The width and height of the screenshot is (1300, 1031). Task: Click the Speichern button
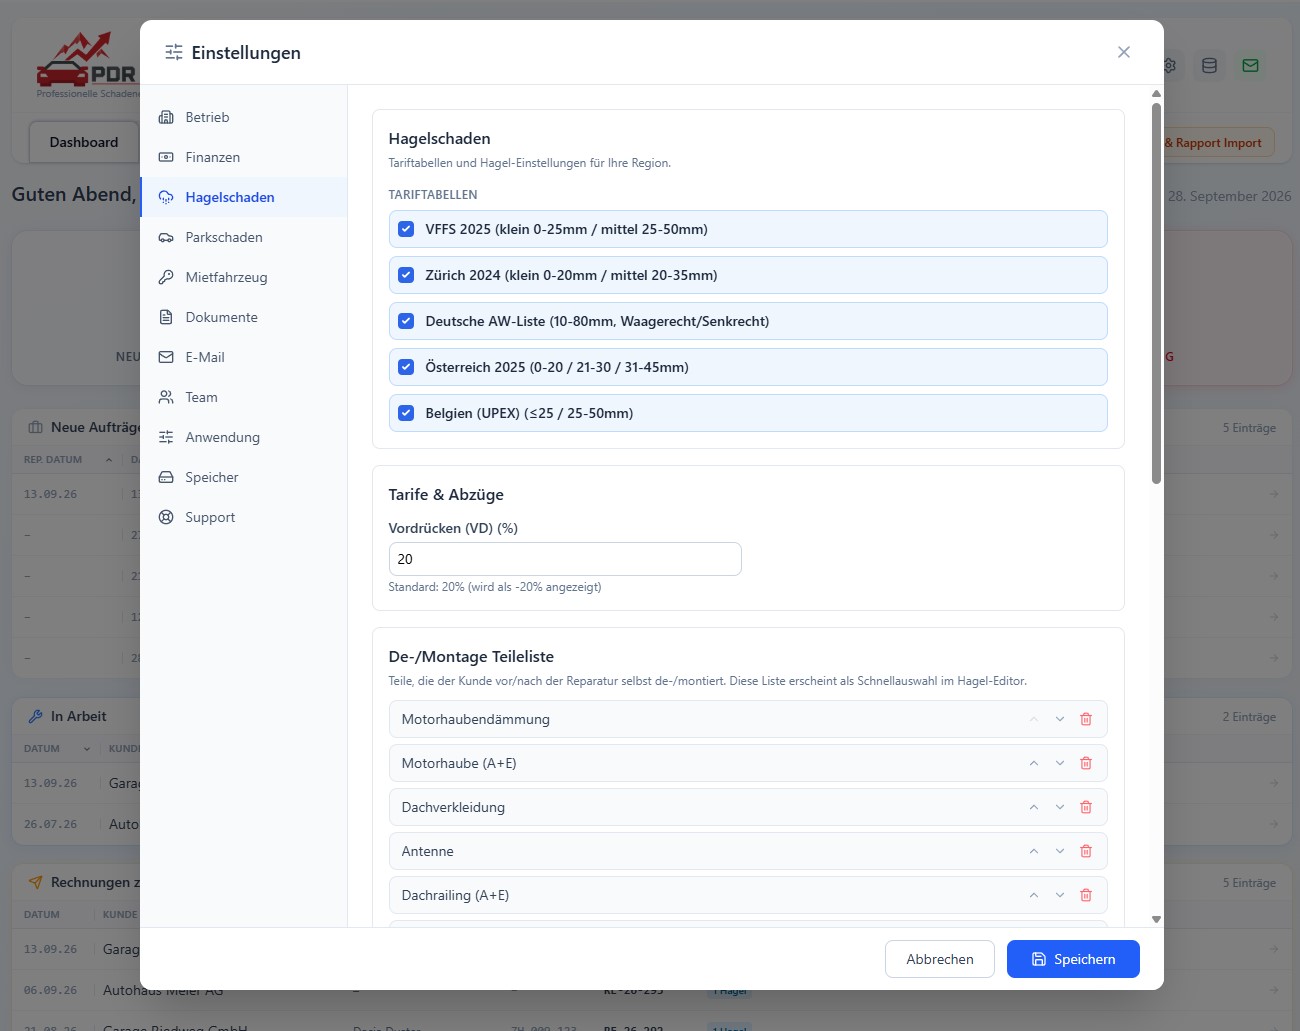pos(1073,959)
